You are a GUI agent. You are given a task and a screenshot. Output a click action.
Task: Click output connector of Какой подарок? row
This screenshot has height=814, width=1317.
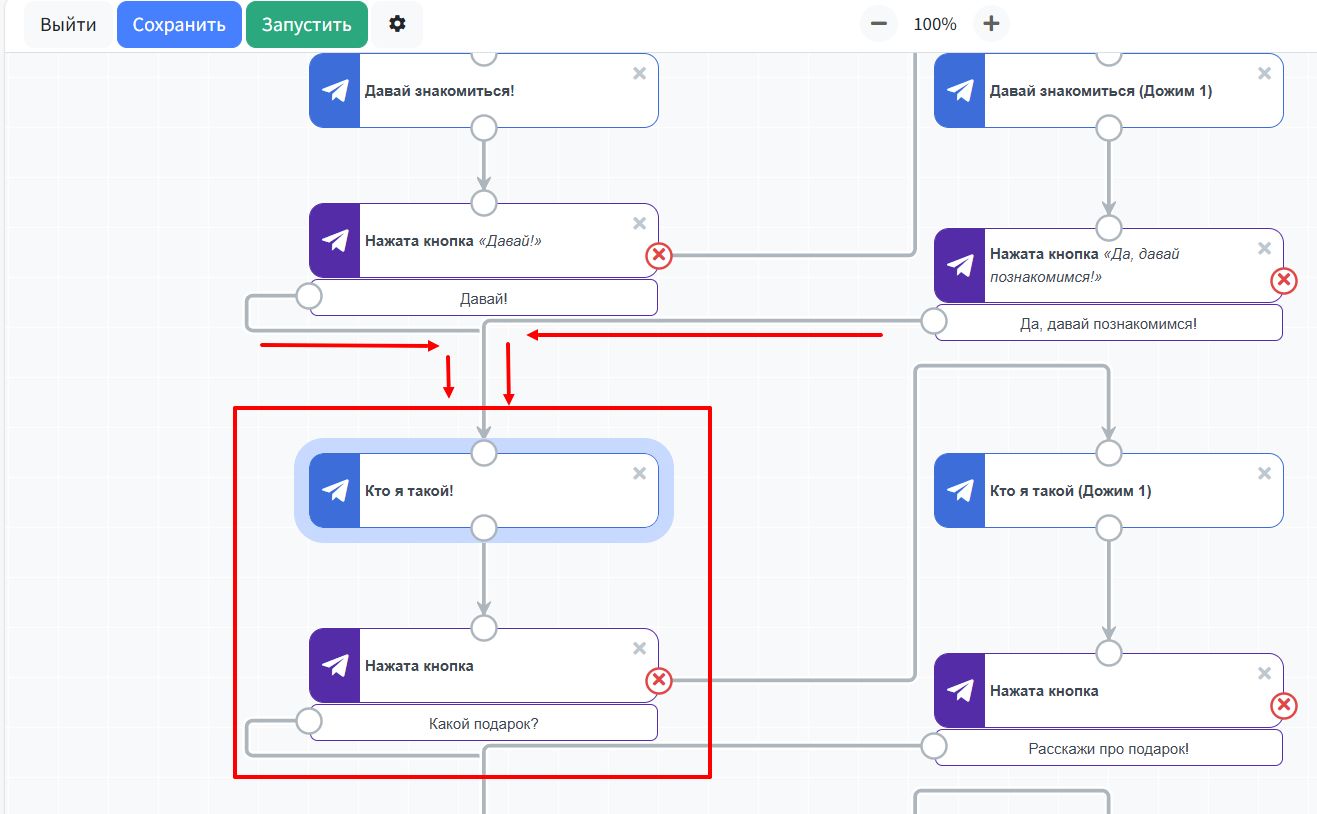[309, 721]
